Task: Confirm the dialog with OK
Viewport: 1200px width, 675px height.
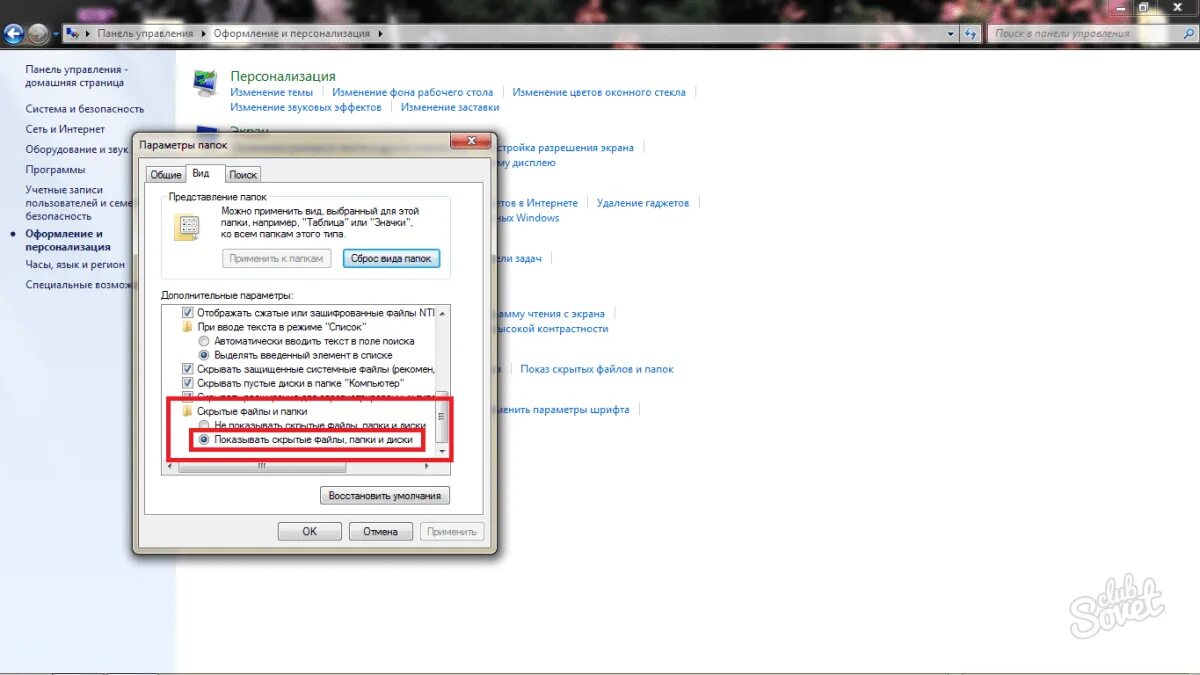Action: point(310,532)
